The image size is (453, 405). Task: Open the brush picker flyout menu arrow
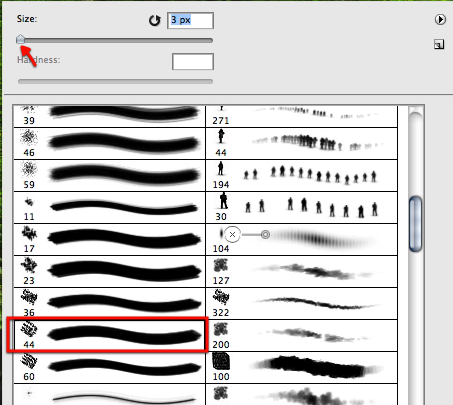coord(440,20)
